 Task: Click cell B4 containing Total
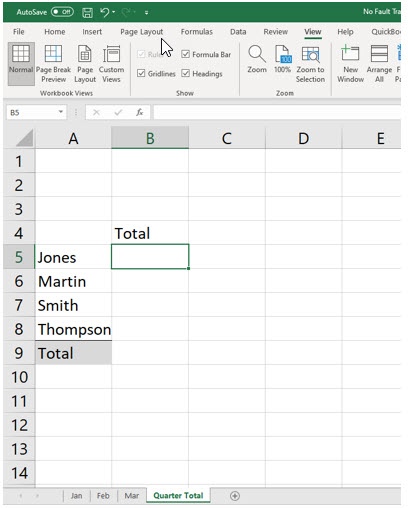coord(150,233)
